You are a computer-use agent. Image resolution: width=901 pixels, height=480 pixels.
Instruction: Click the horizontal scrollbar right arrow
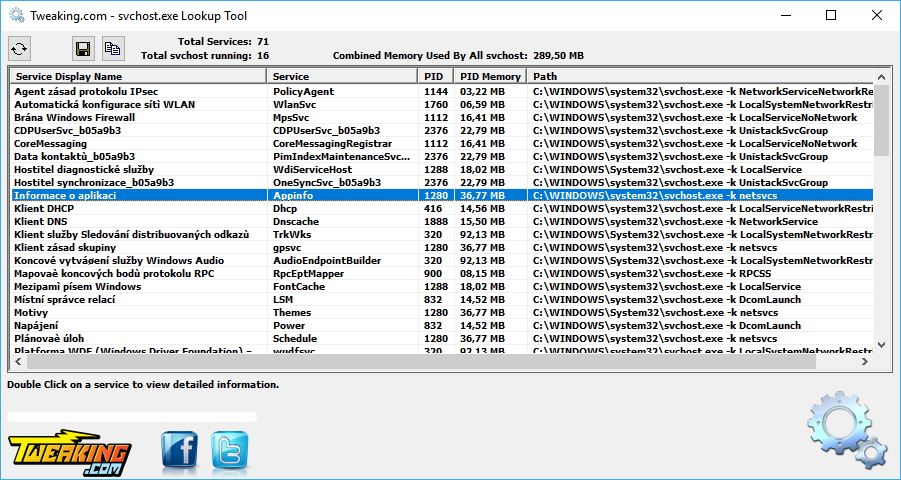pyautogui.click(x=864, y=362)
